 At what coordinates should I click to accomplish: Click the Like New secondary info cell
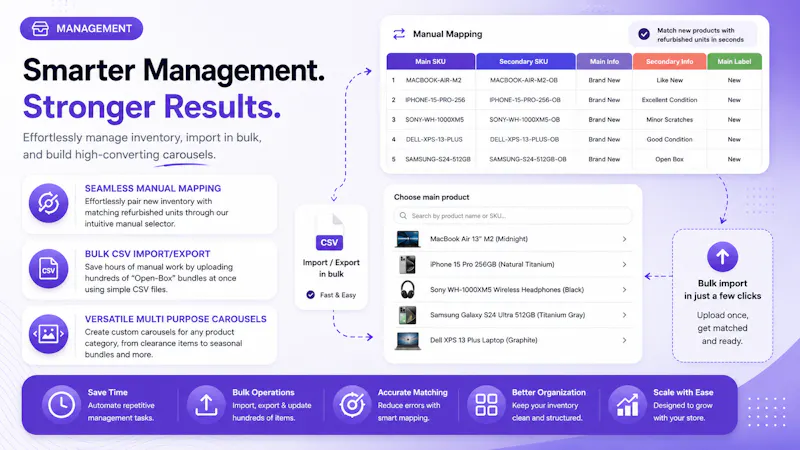pos(669,80)
